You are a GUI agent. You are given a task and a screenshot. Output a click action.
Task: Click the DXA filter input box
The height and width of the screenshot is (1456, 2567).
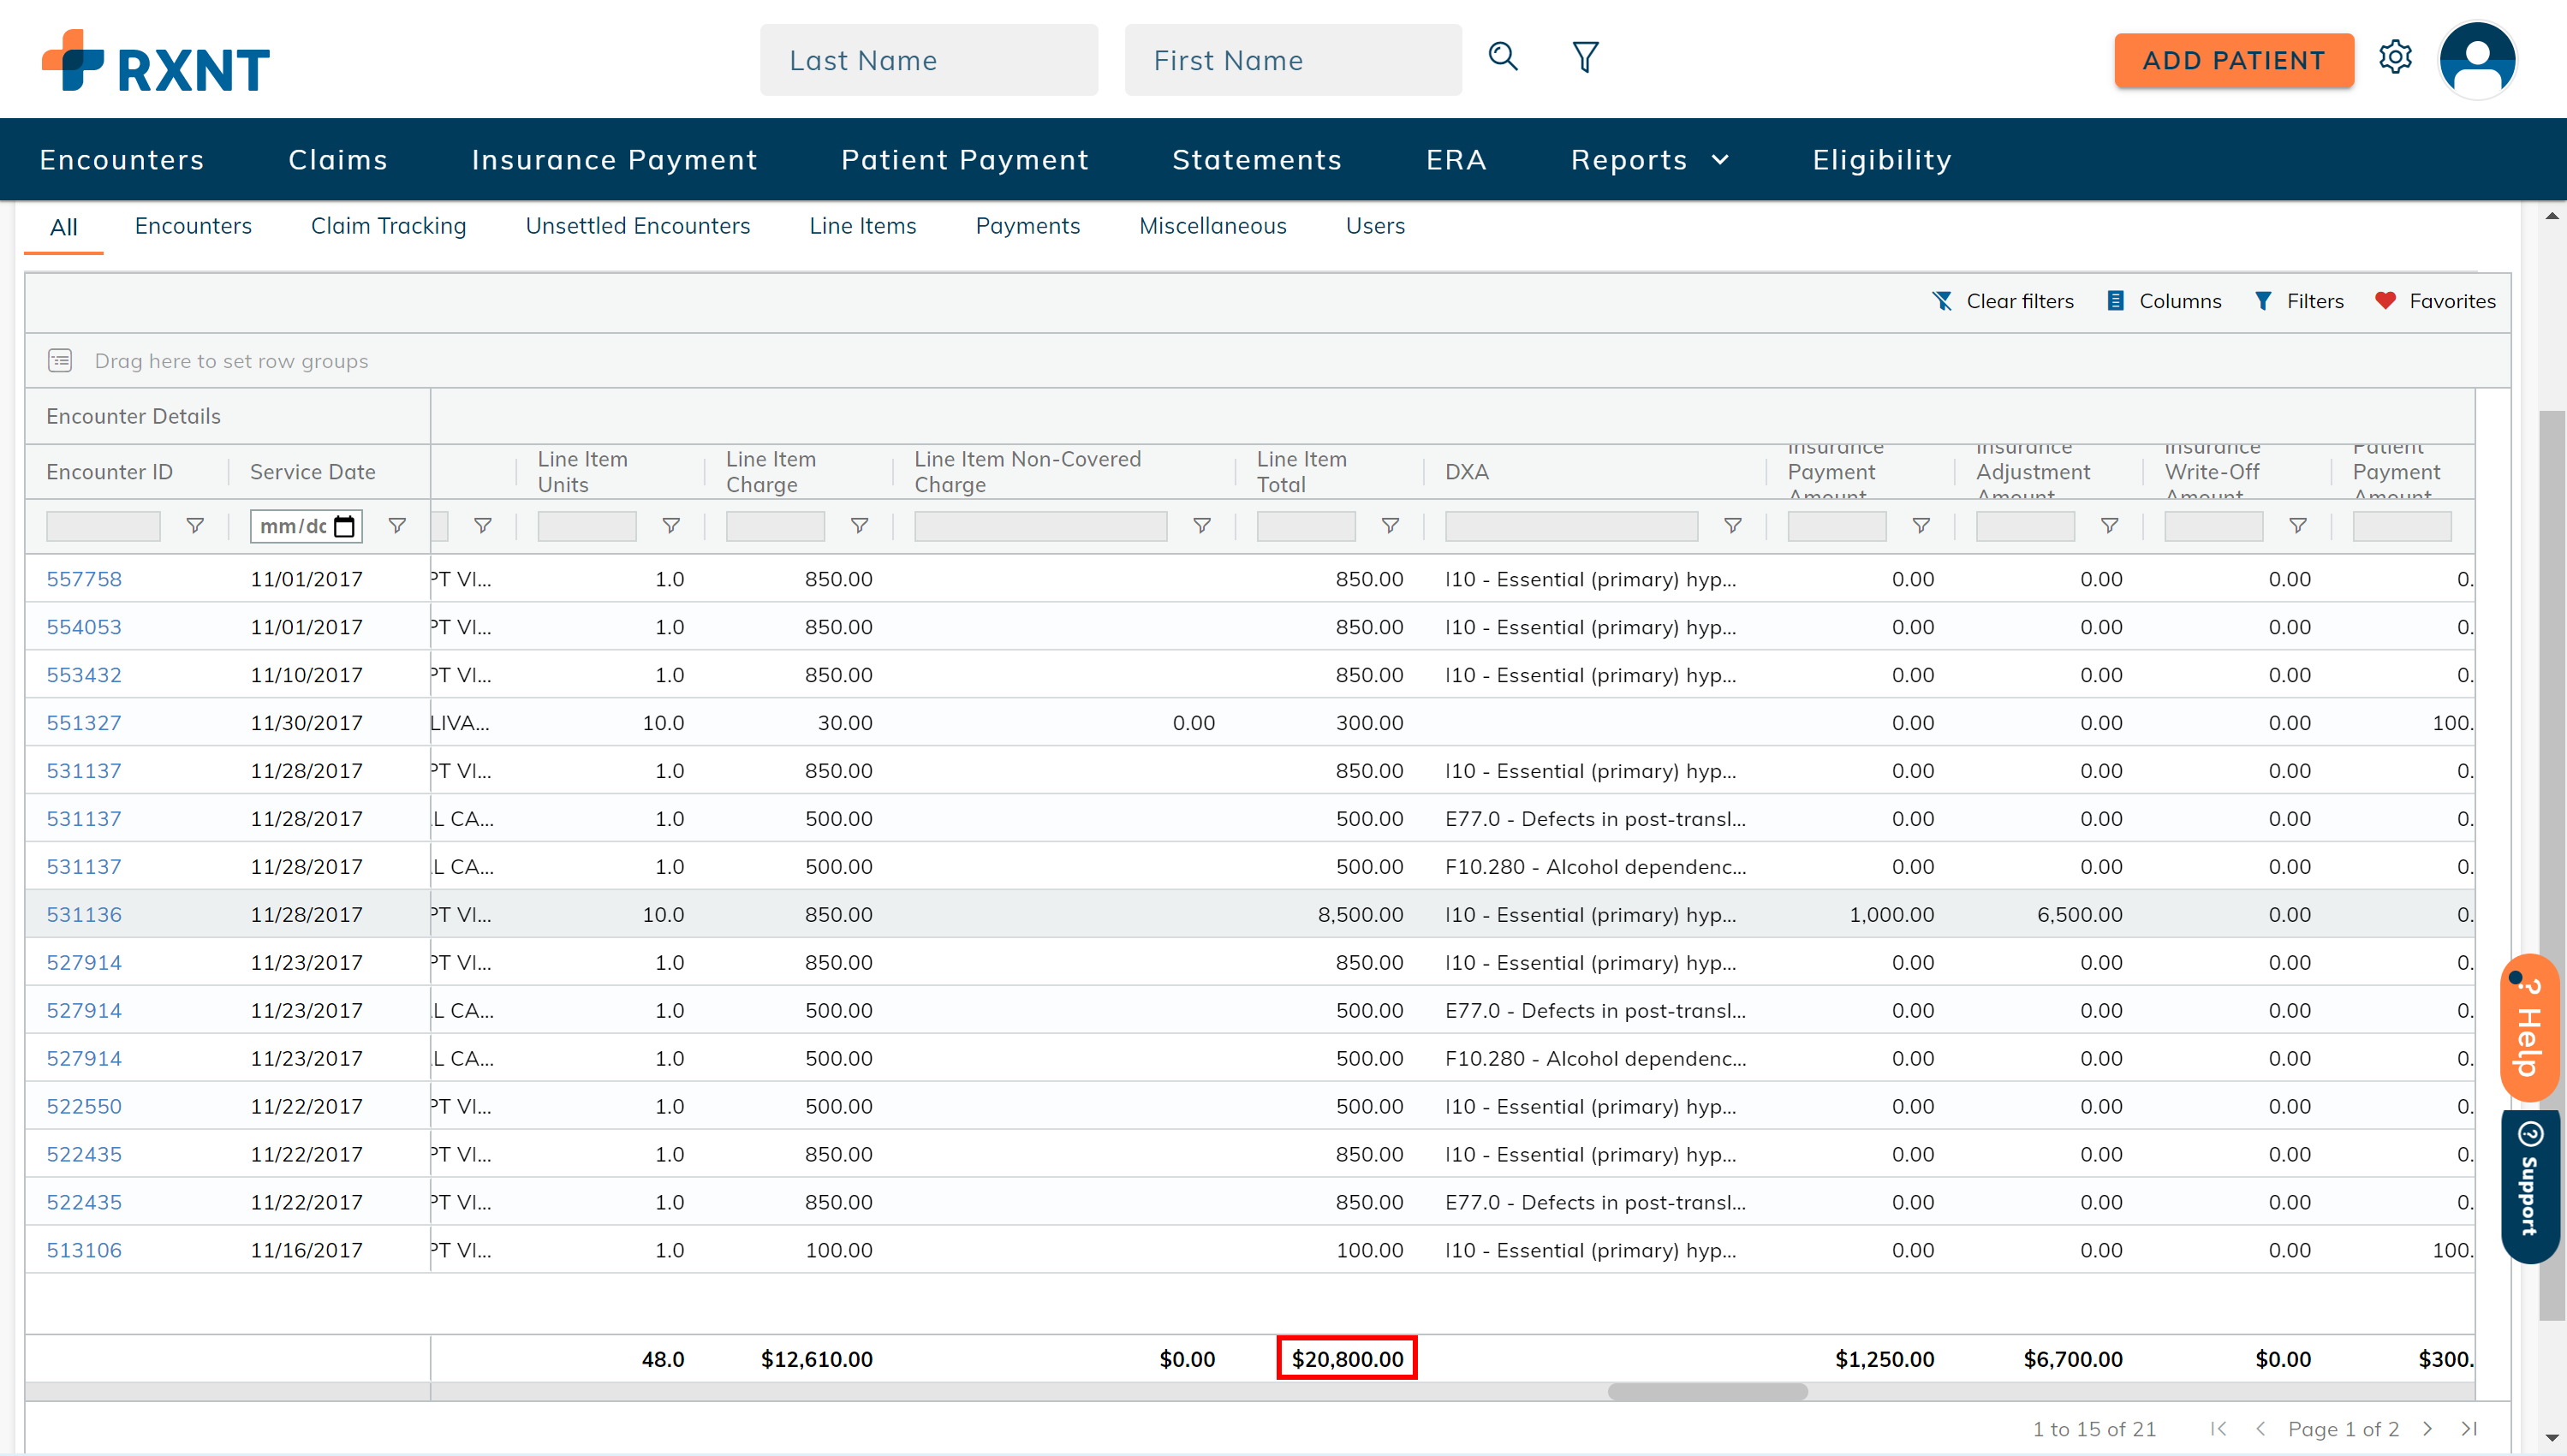[x=1571, y=526]
